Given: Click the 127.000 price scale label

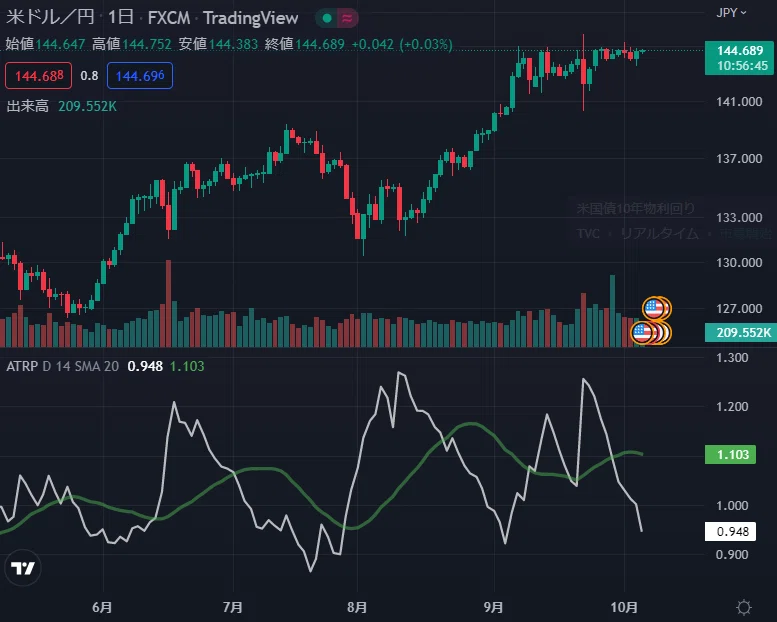Looking at the screenshot, I should 739,309.
